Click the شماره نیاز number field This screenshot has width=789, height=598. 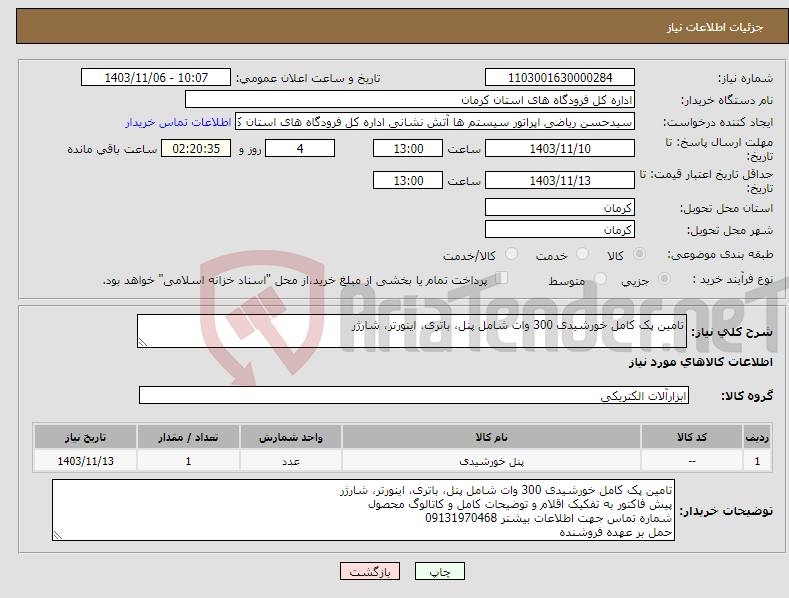point(560,78)
